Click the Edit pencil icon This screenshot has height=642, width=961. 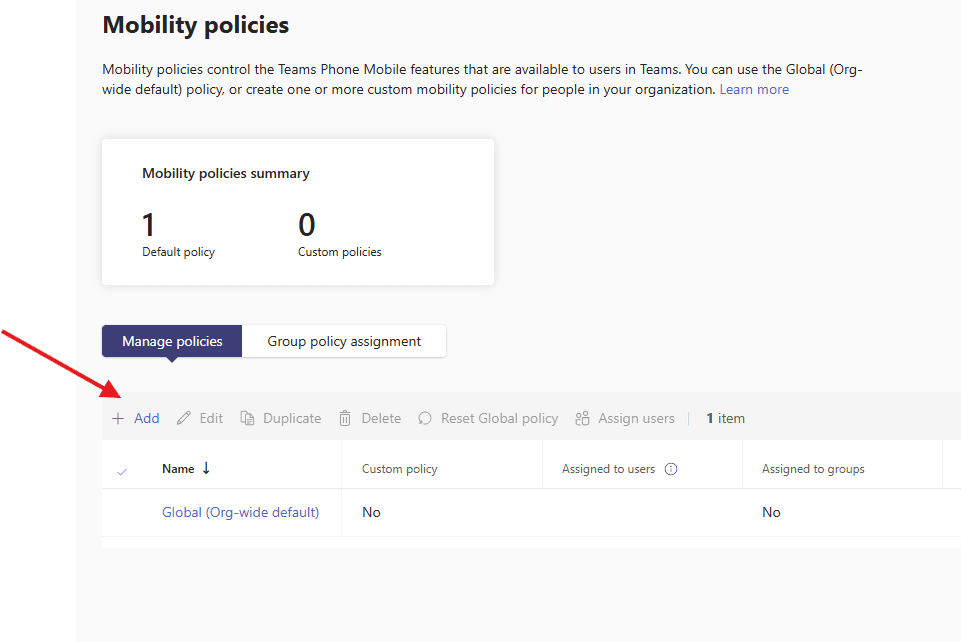184,419
